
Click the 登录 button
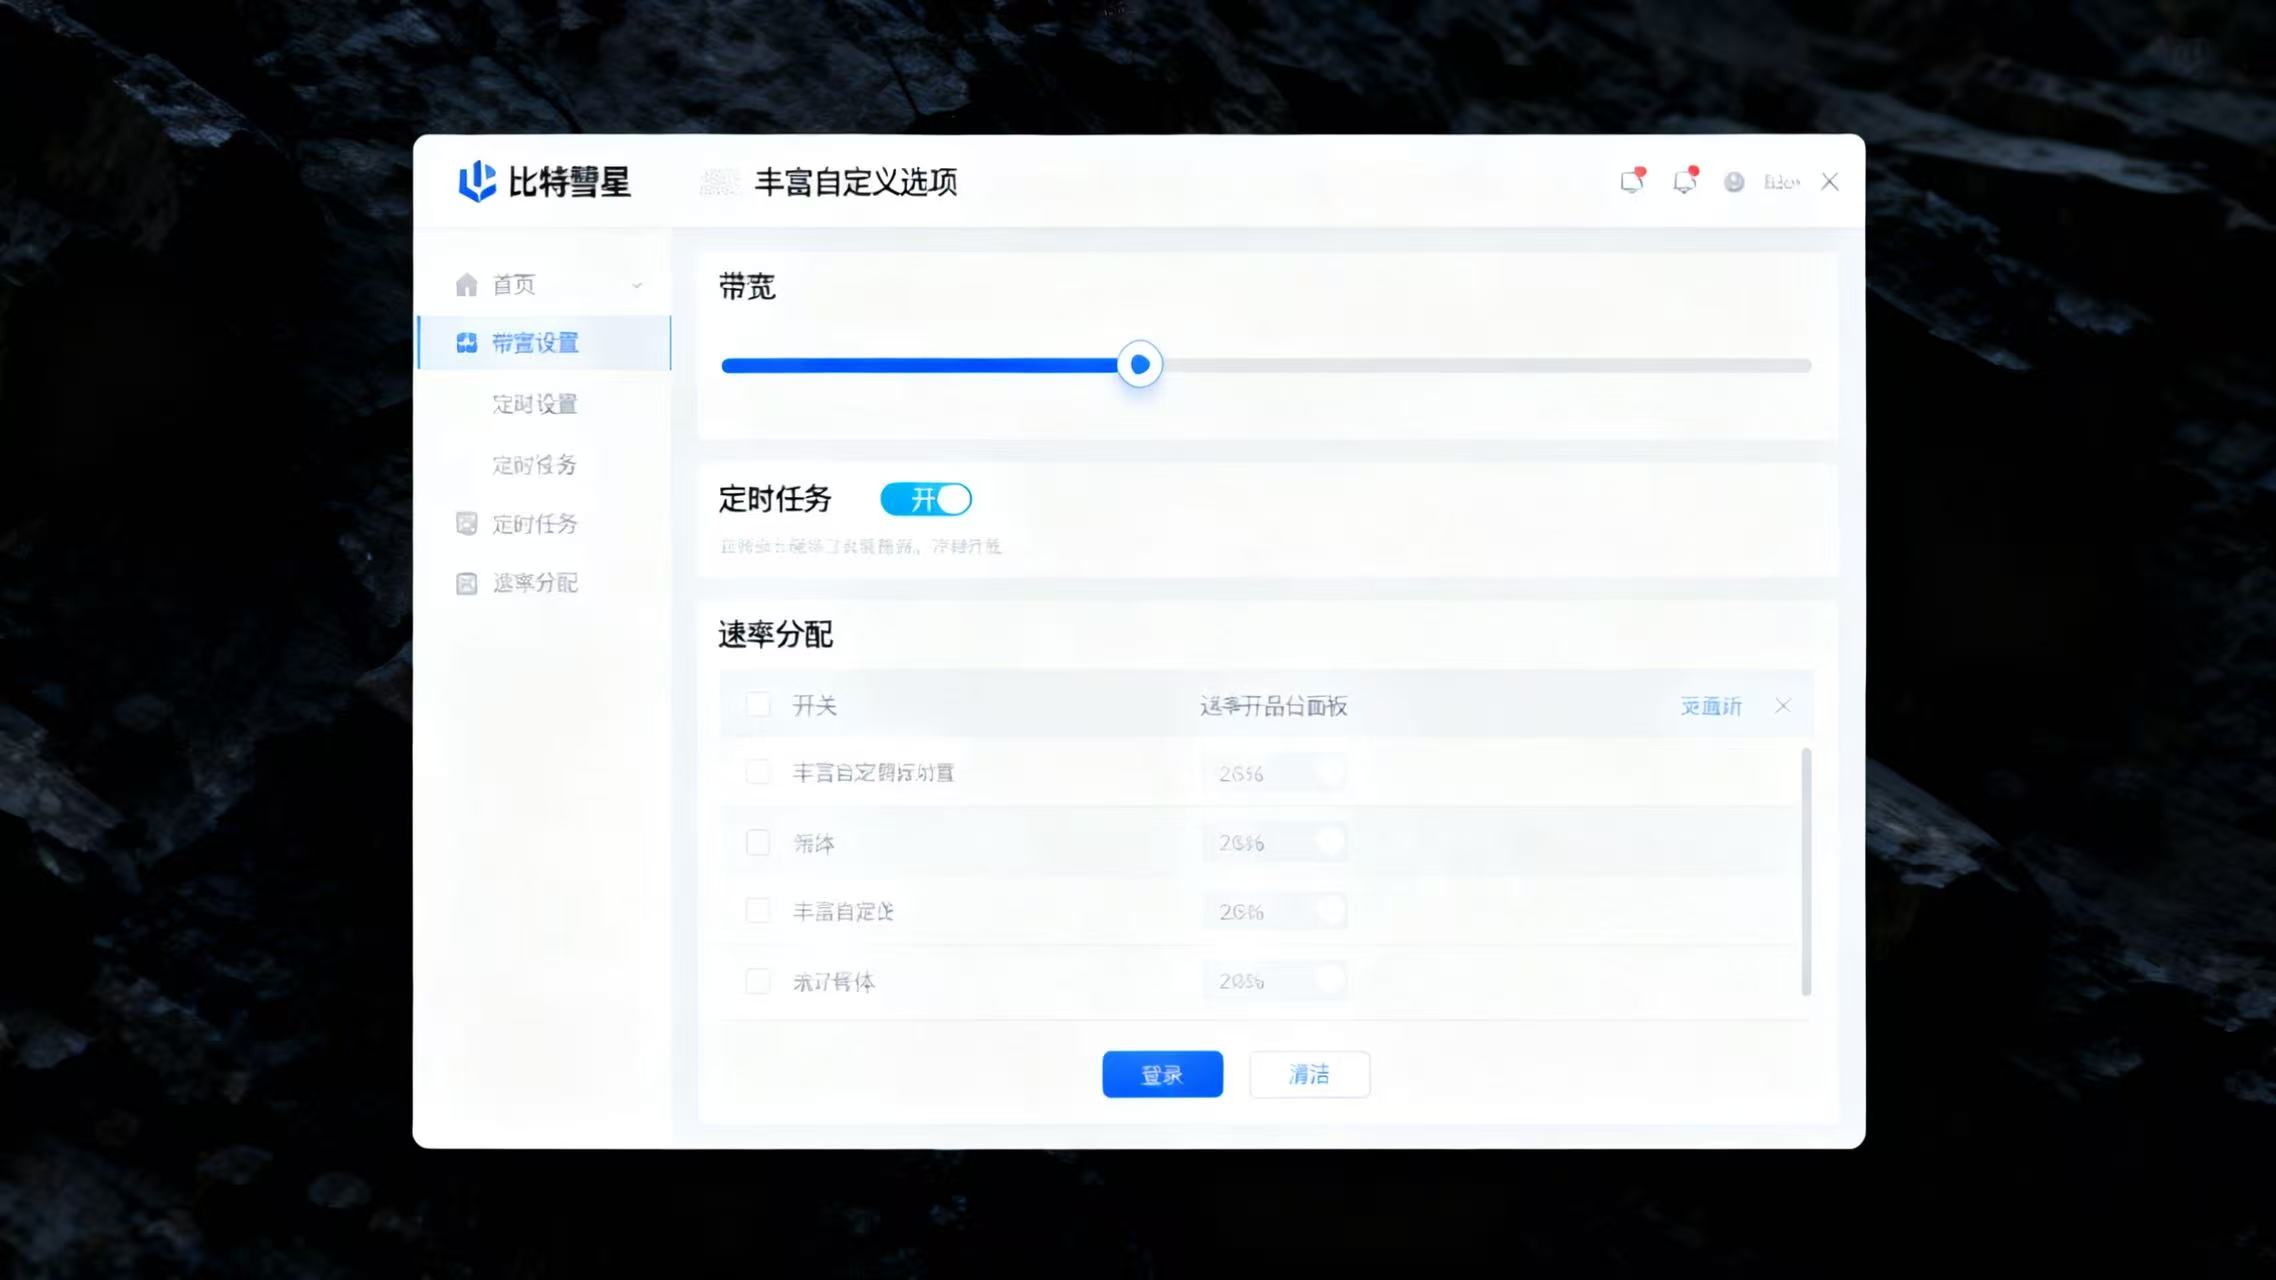[x=1162, y=1074]
